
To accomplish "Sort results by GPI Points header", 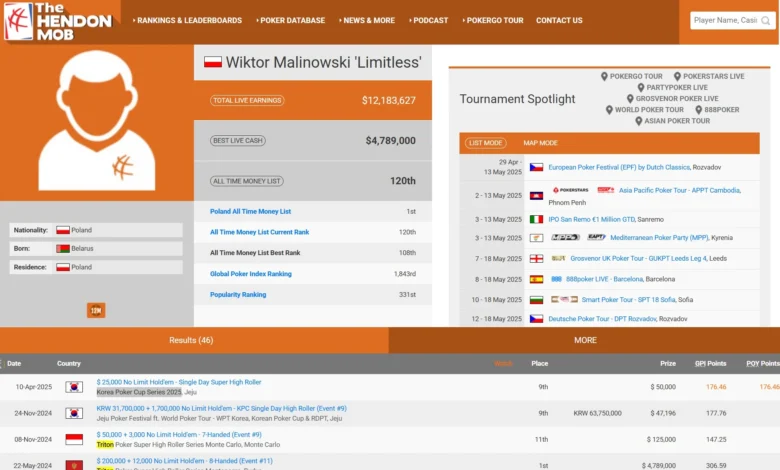I will pos(710,364).
